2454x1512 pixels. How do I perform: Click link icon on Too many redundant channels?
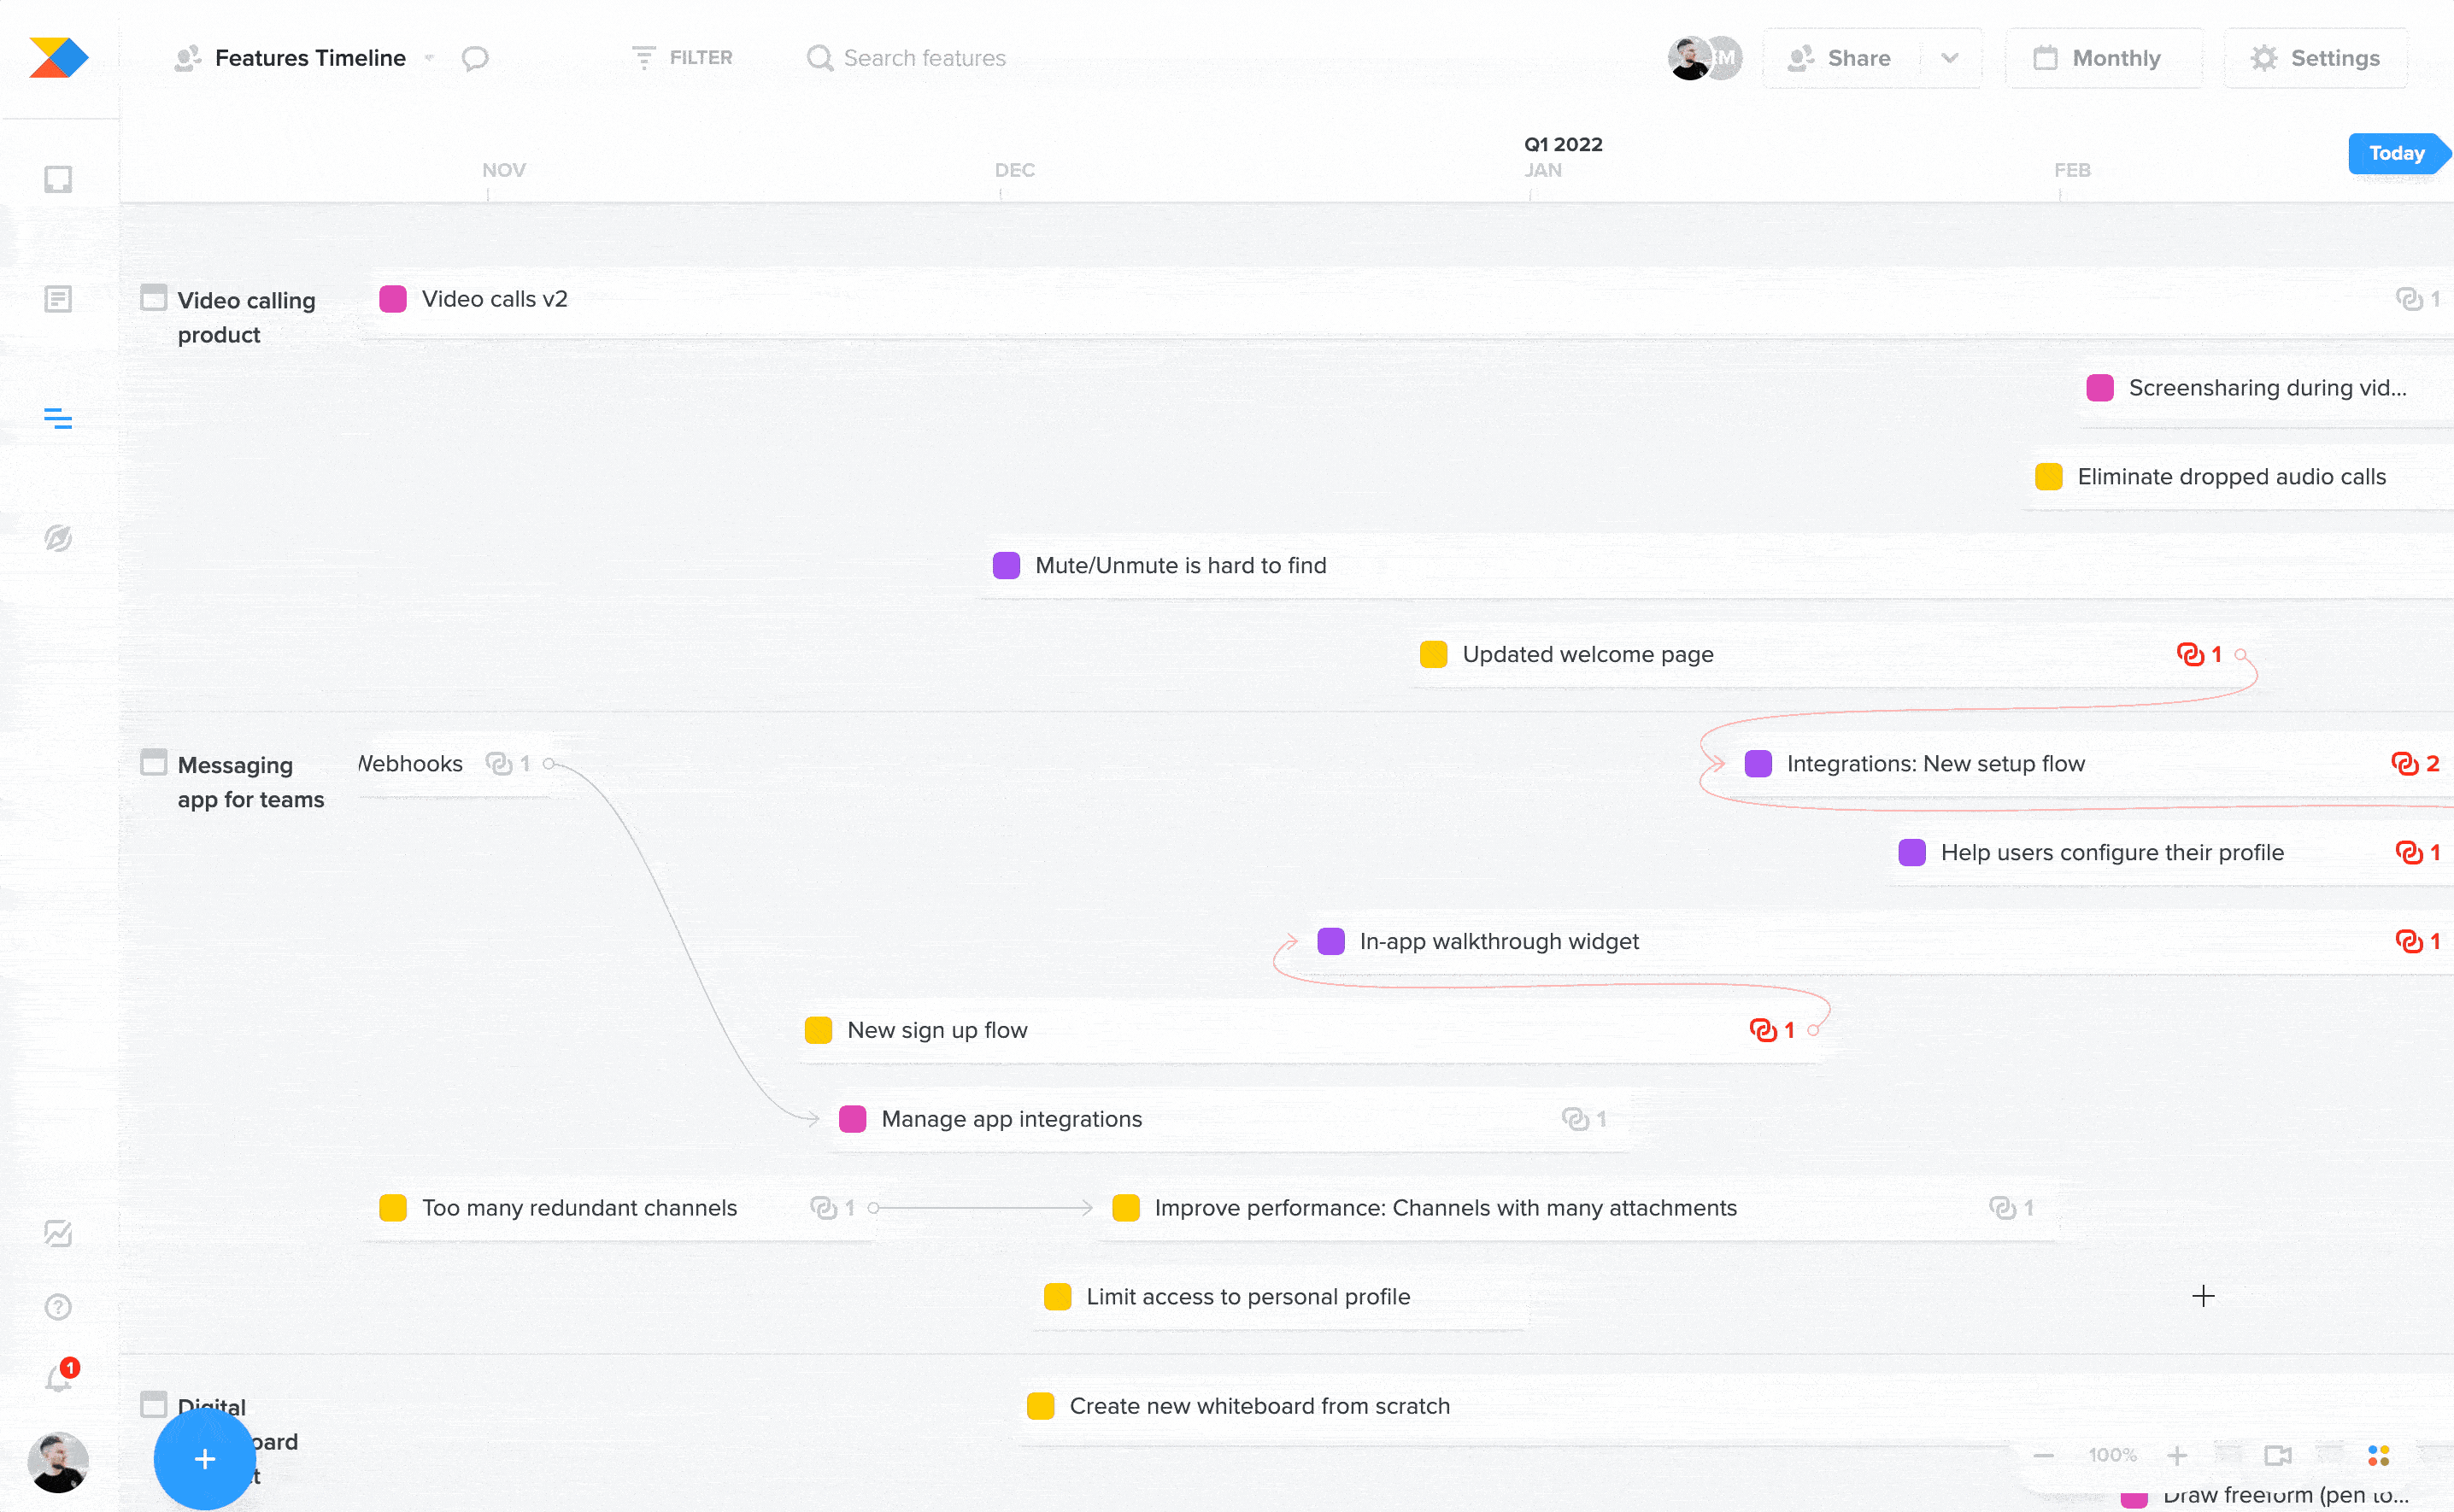[823, 1208]
